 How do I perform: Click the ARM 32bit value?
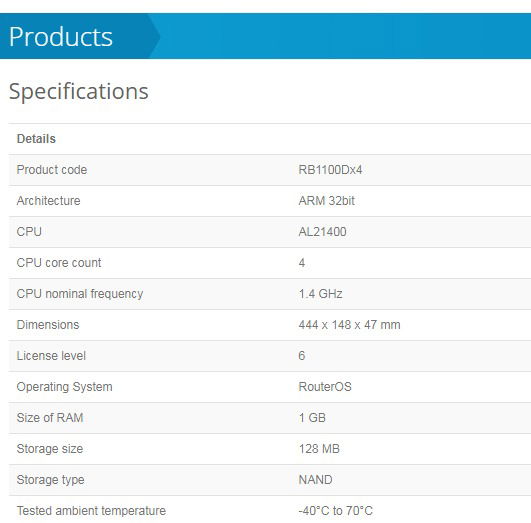(x=326, y=201)
